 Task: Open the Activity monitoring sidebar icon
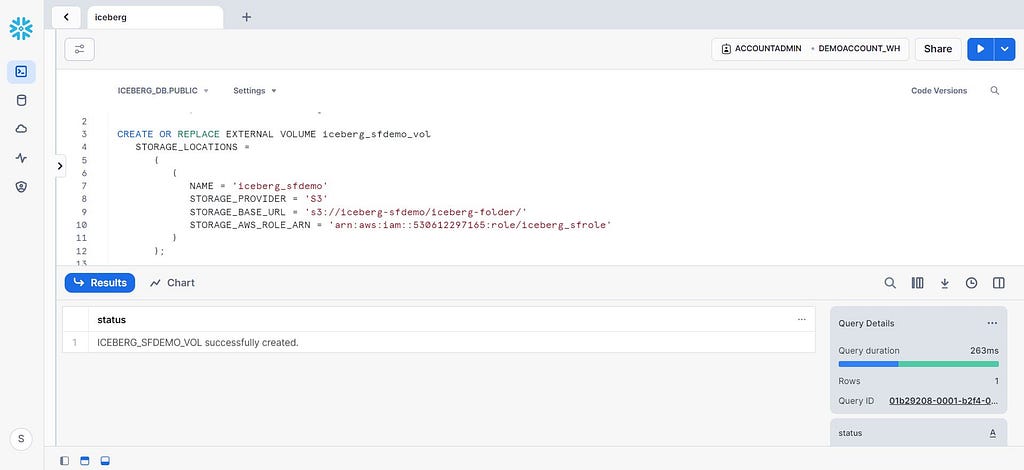(21, 158)
